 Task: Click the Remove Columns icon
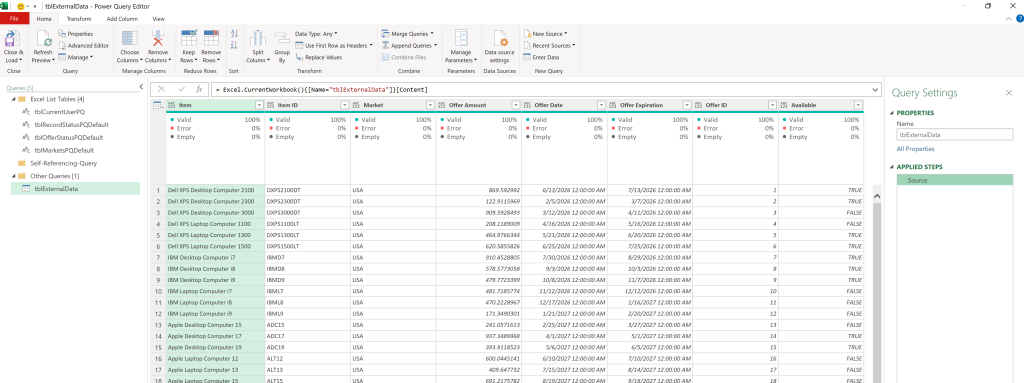point(158,39)
